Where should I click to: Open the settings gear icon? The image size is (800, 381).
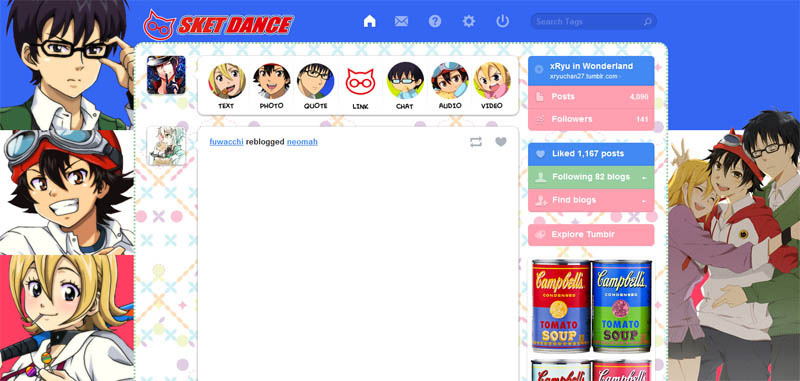pos(468,21)
